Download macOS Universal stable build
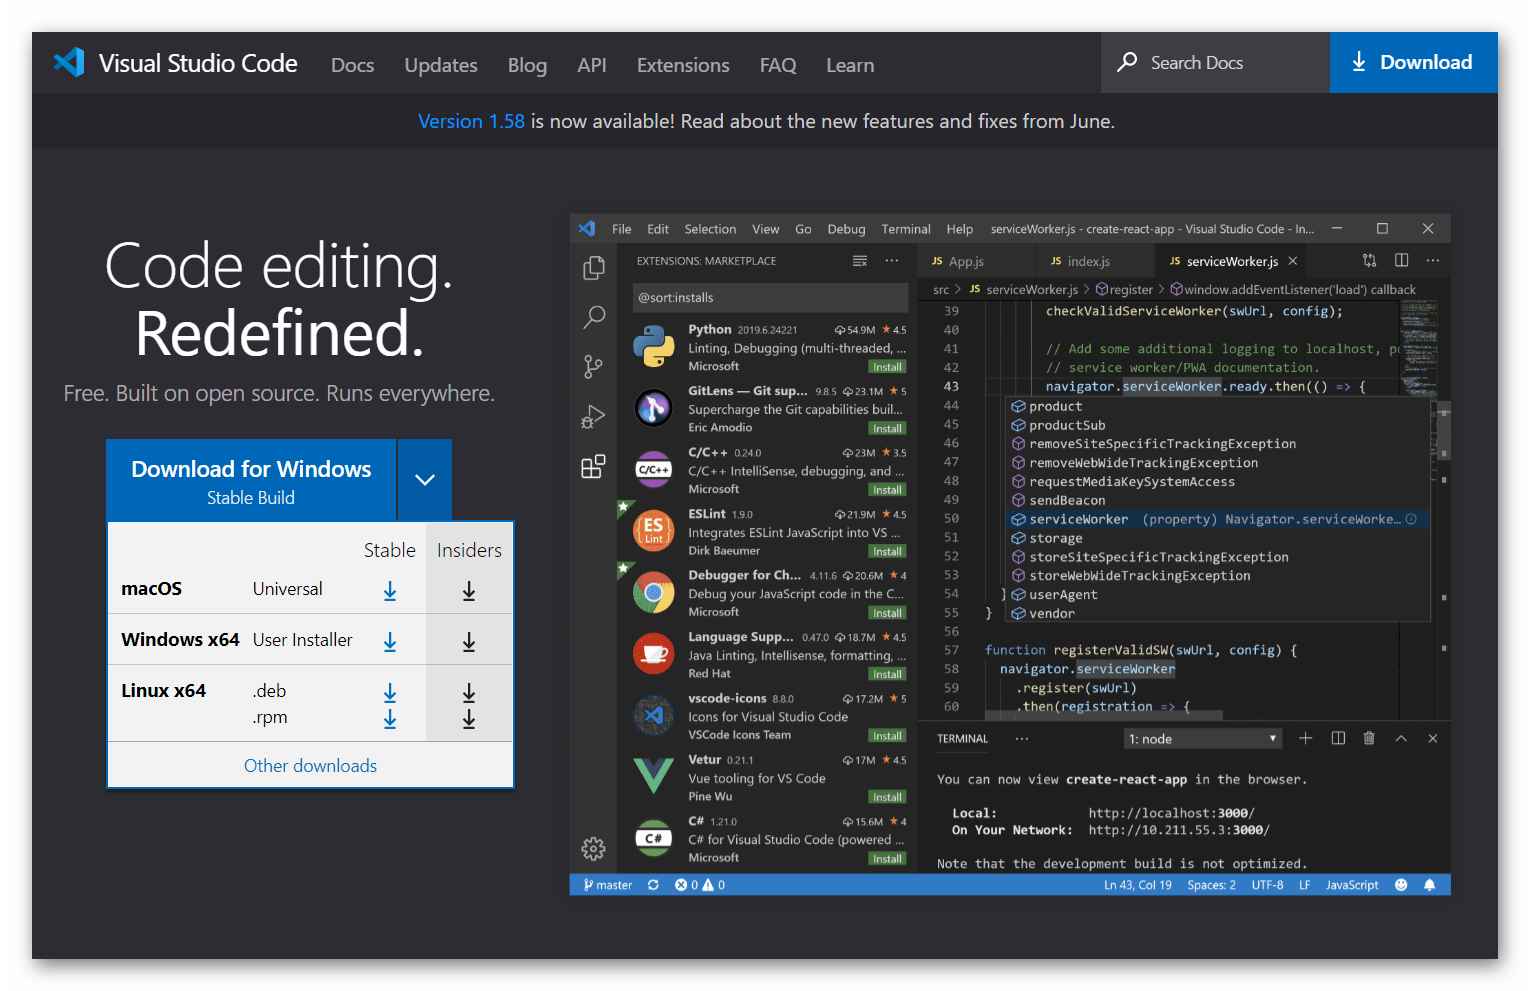The image size is (1530, 991). [x=390, y=591]
